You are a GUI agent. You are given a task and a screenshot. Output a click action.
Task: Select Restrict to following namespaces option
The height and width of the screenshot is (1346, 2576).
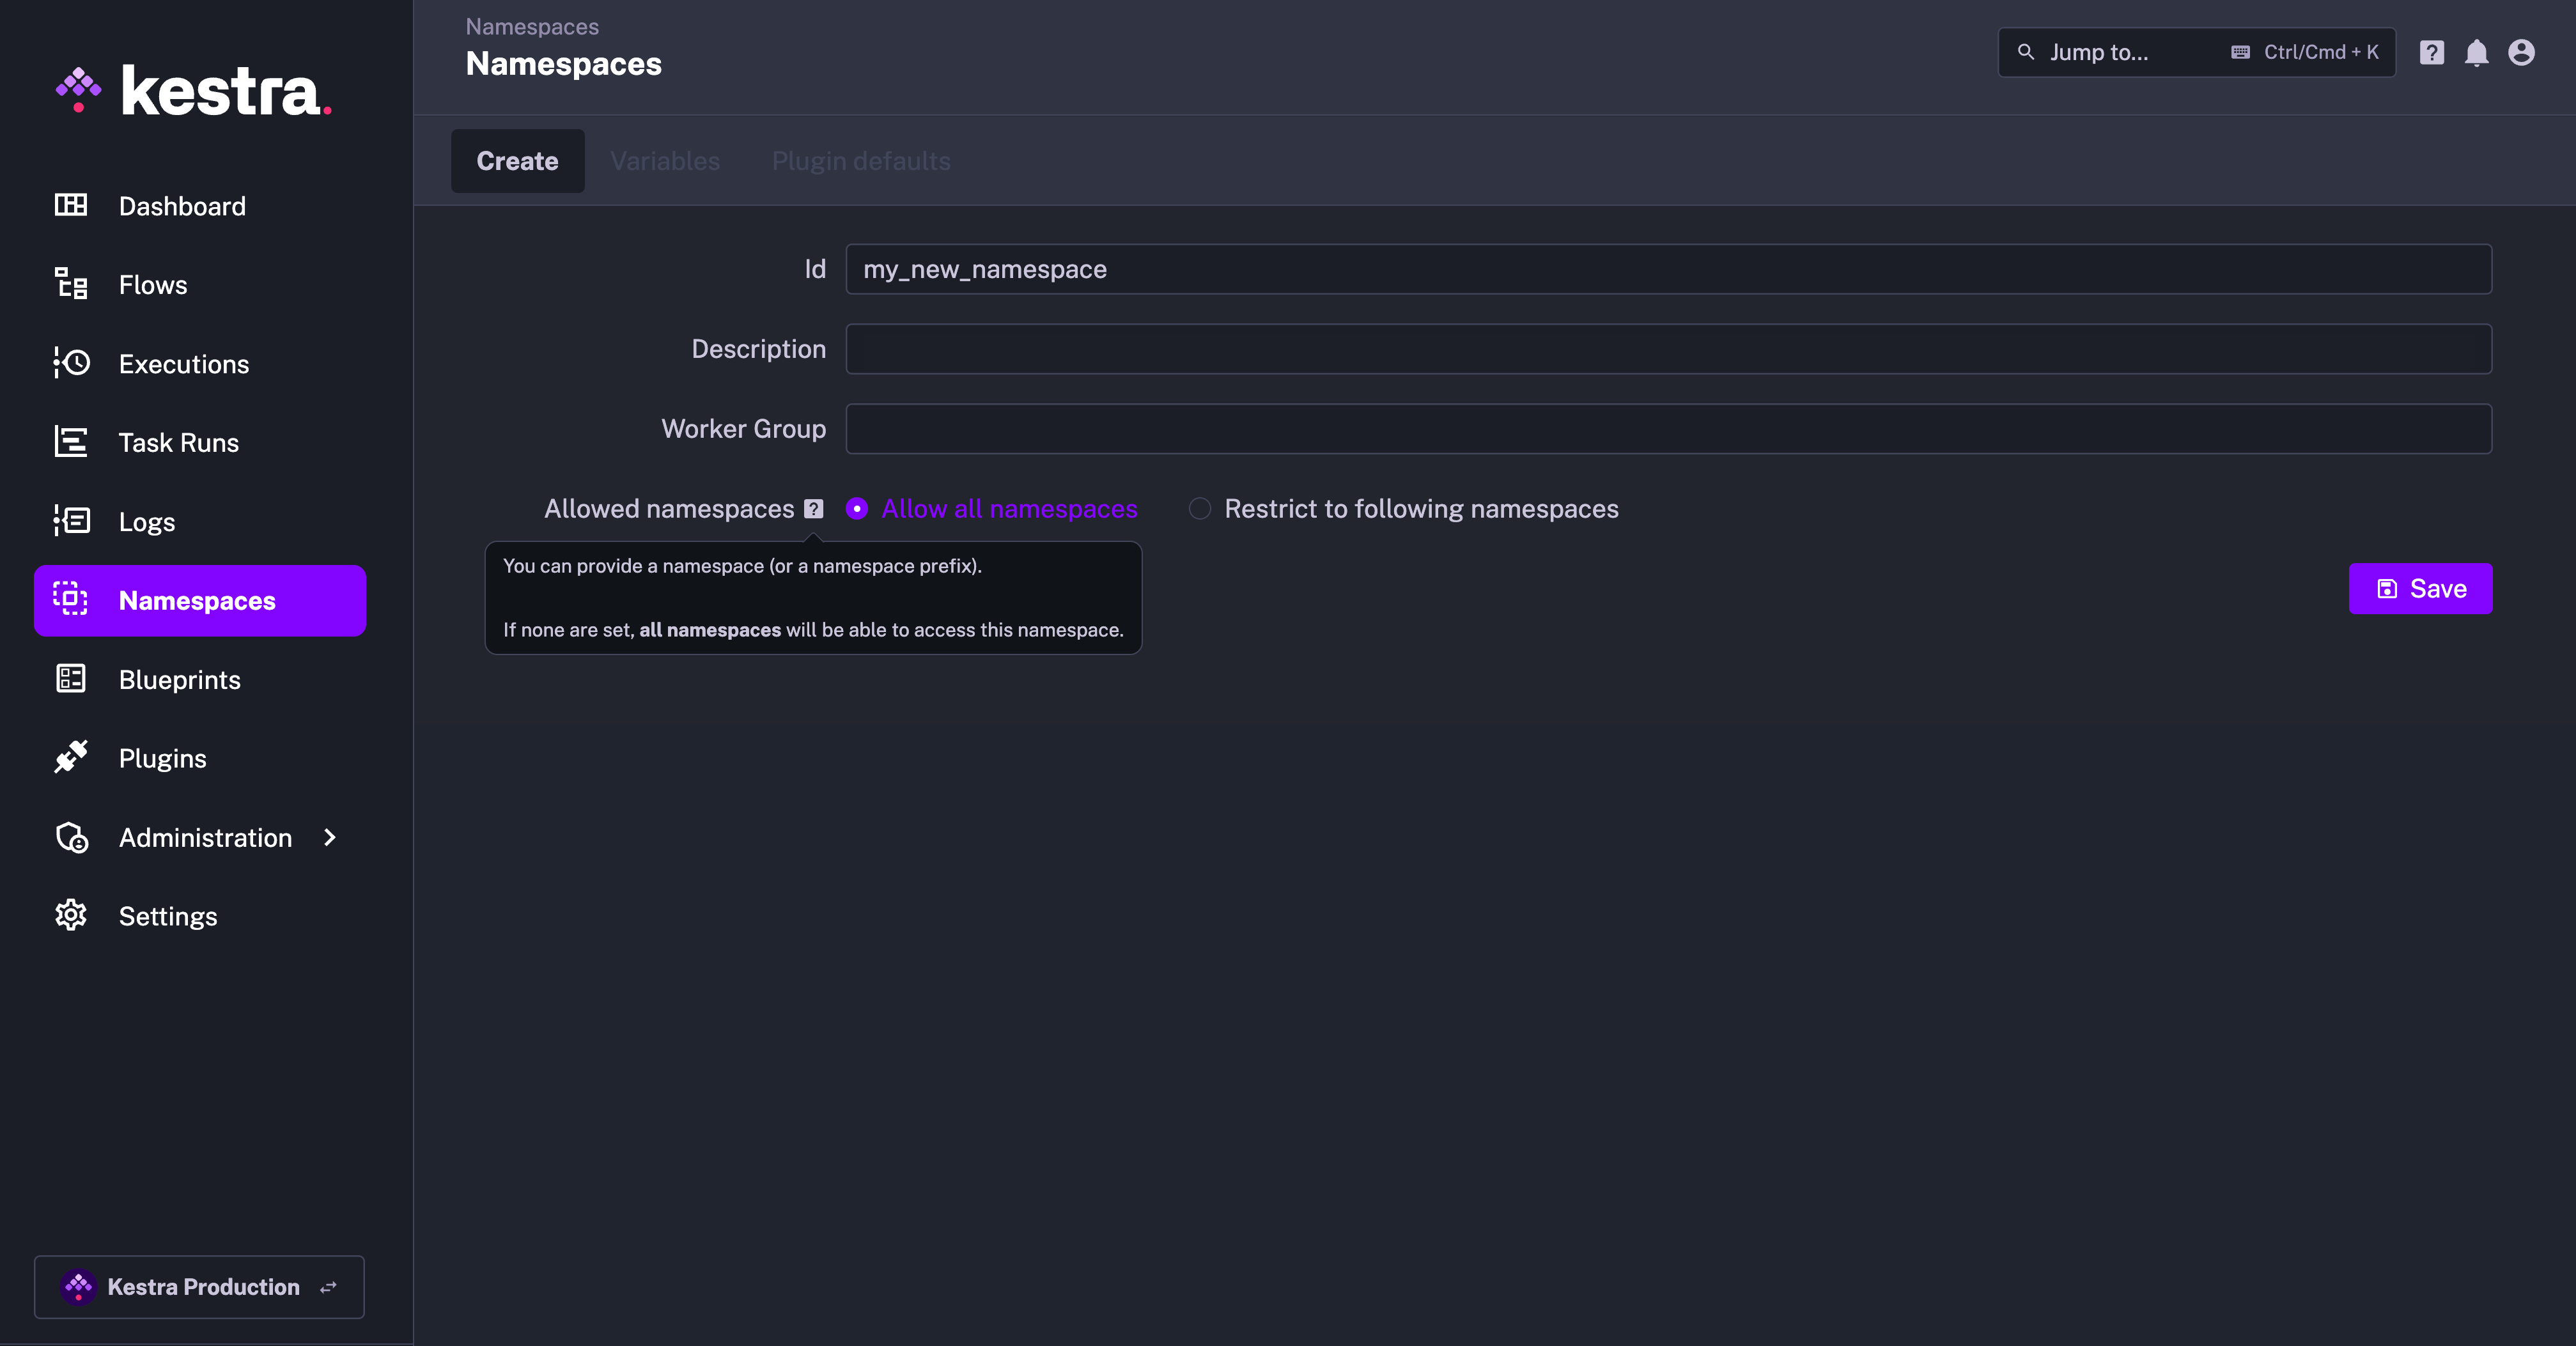1199,509
